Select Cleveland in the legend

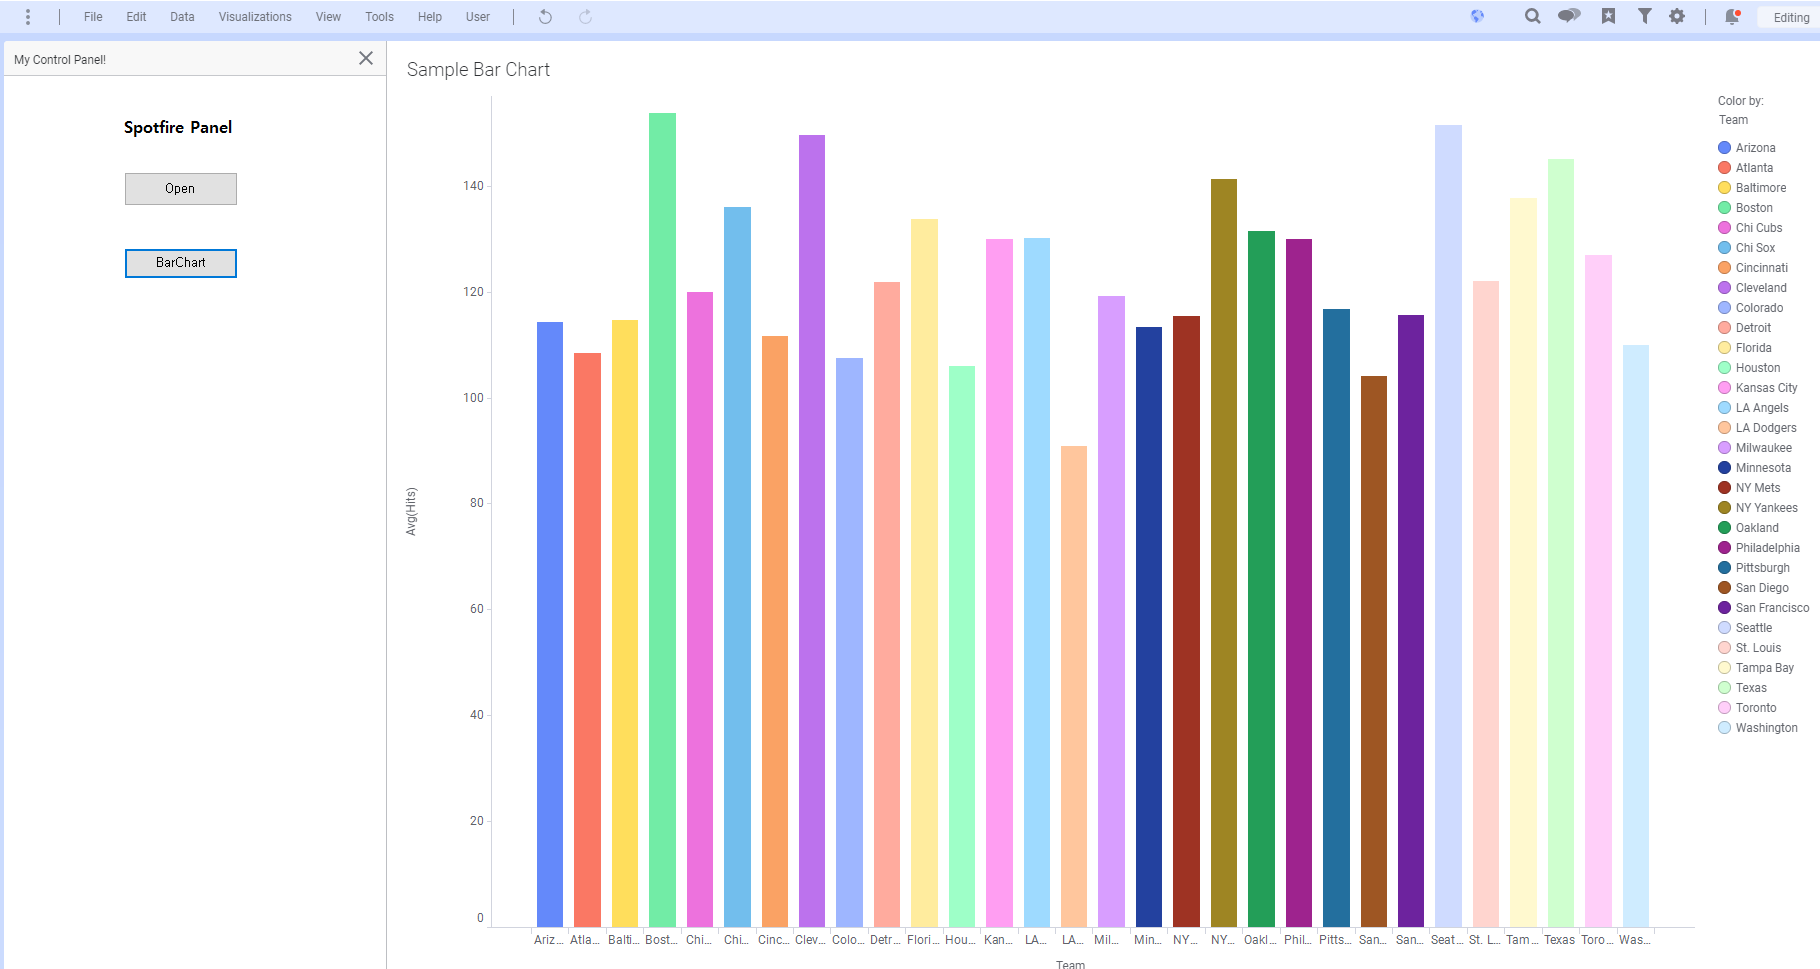point(1752,288)
